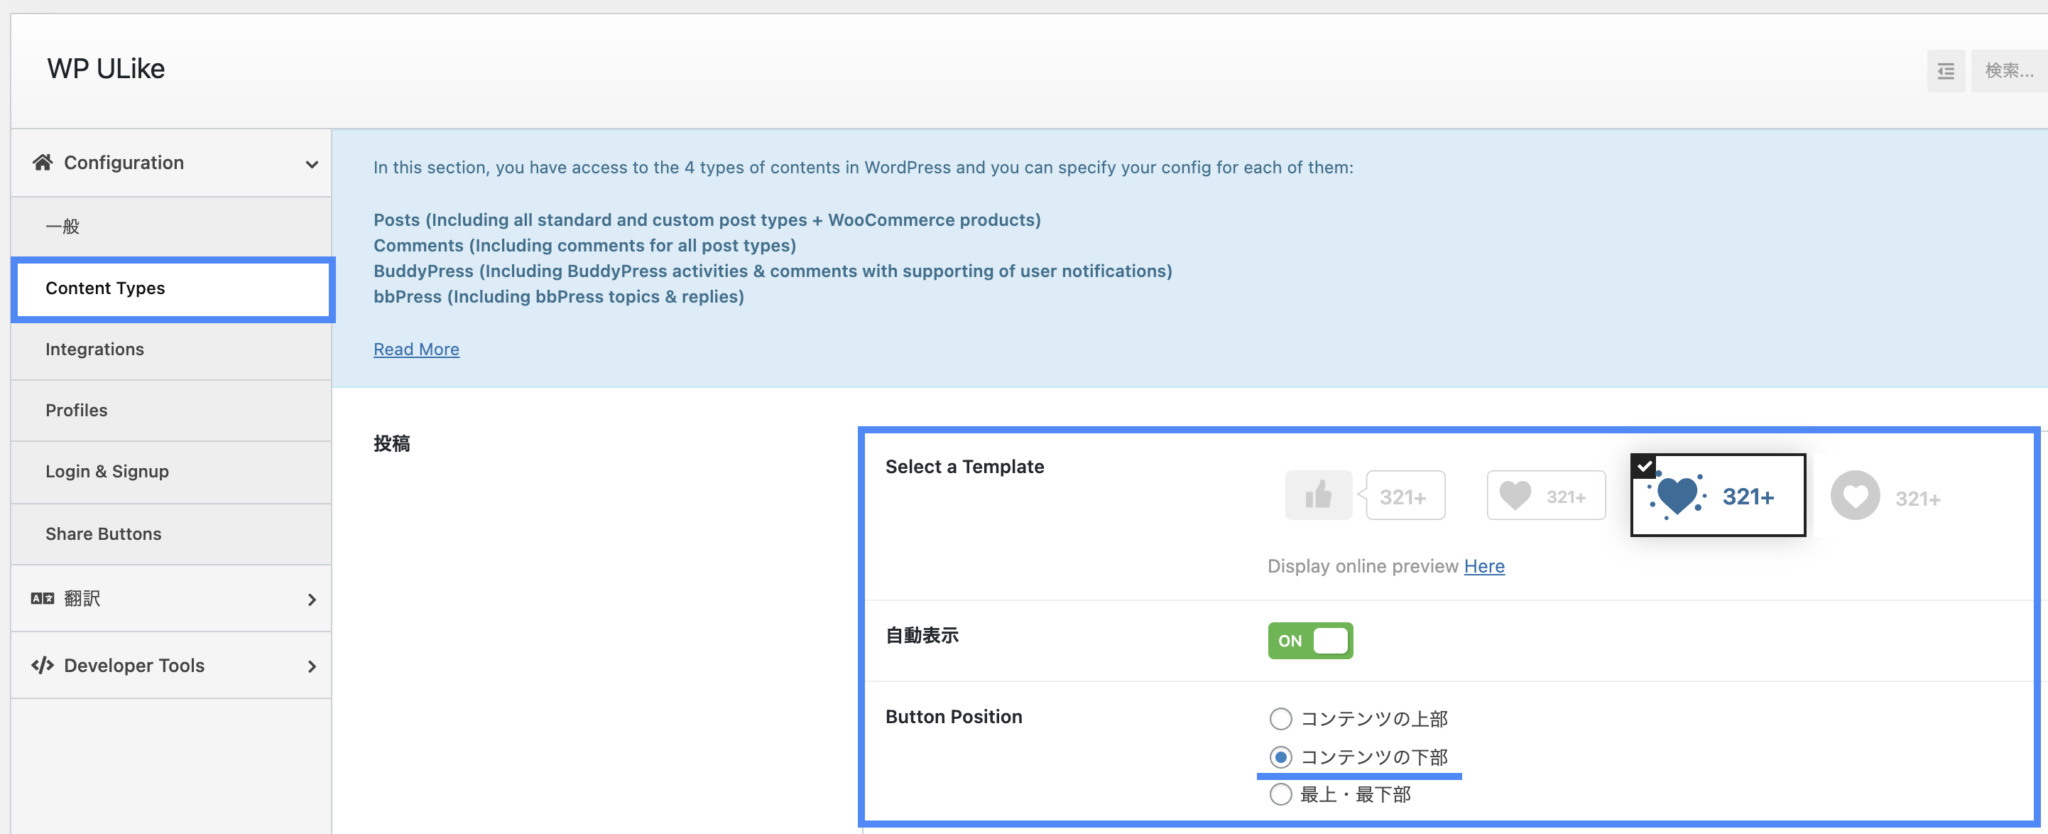Click the code icon beside Developer Tools
Screen dimensions: 2048x834
point(42,665)
